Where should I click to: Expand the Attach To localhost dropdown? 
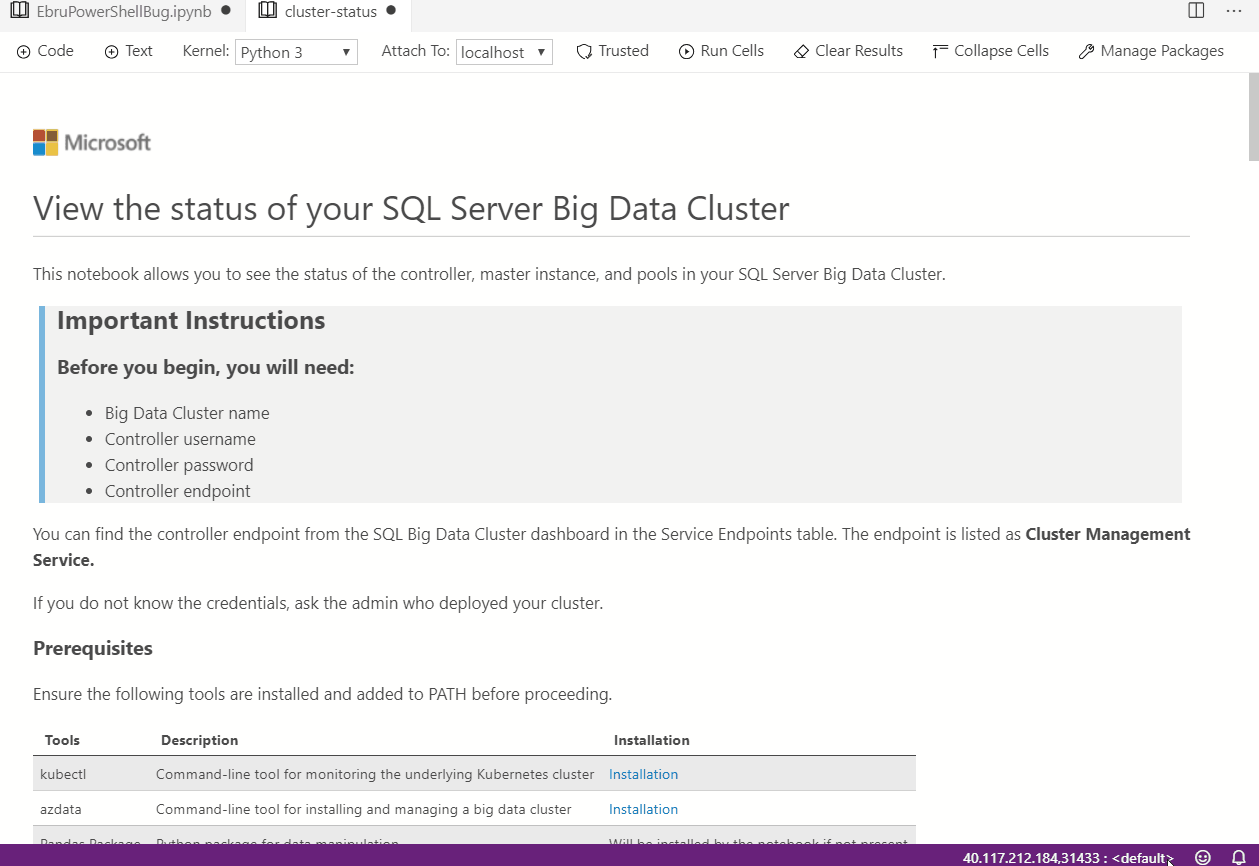click(504, 52)
